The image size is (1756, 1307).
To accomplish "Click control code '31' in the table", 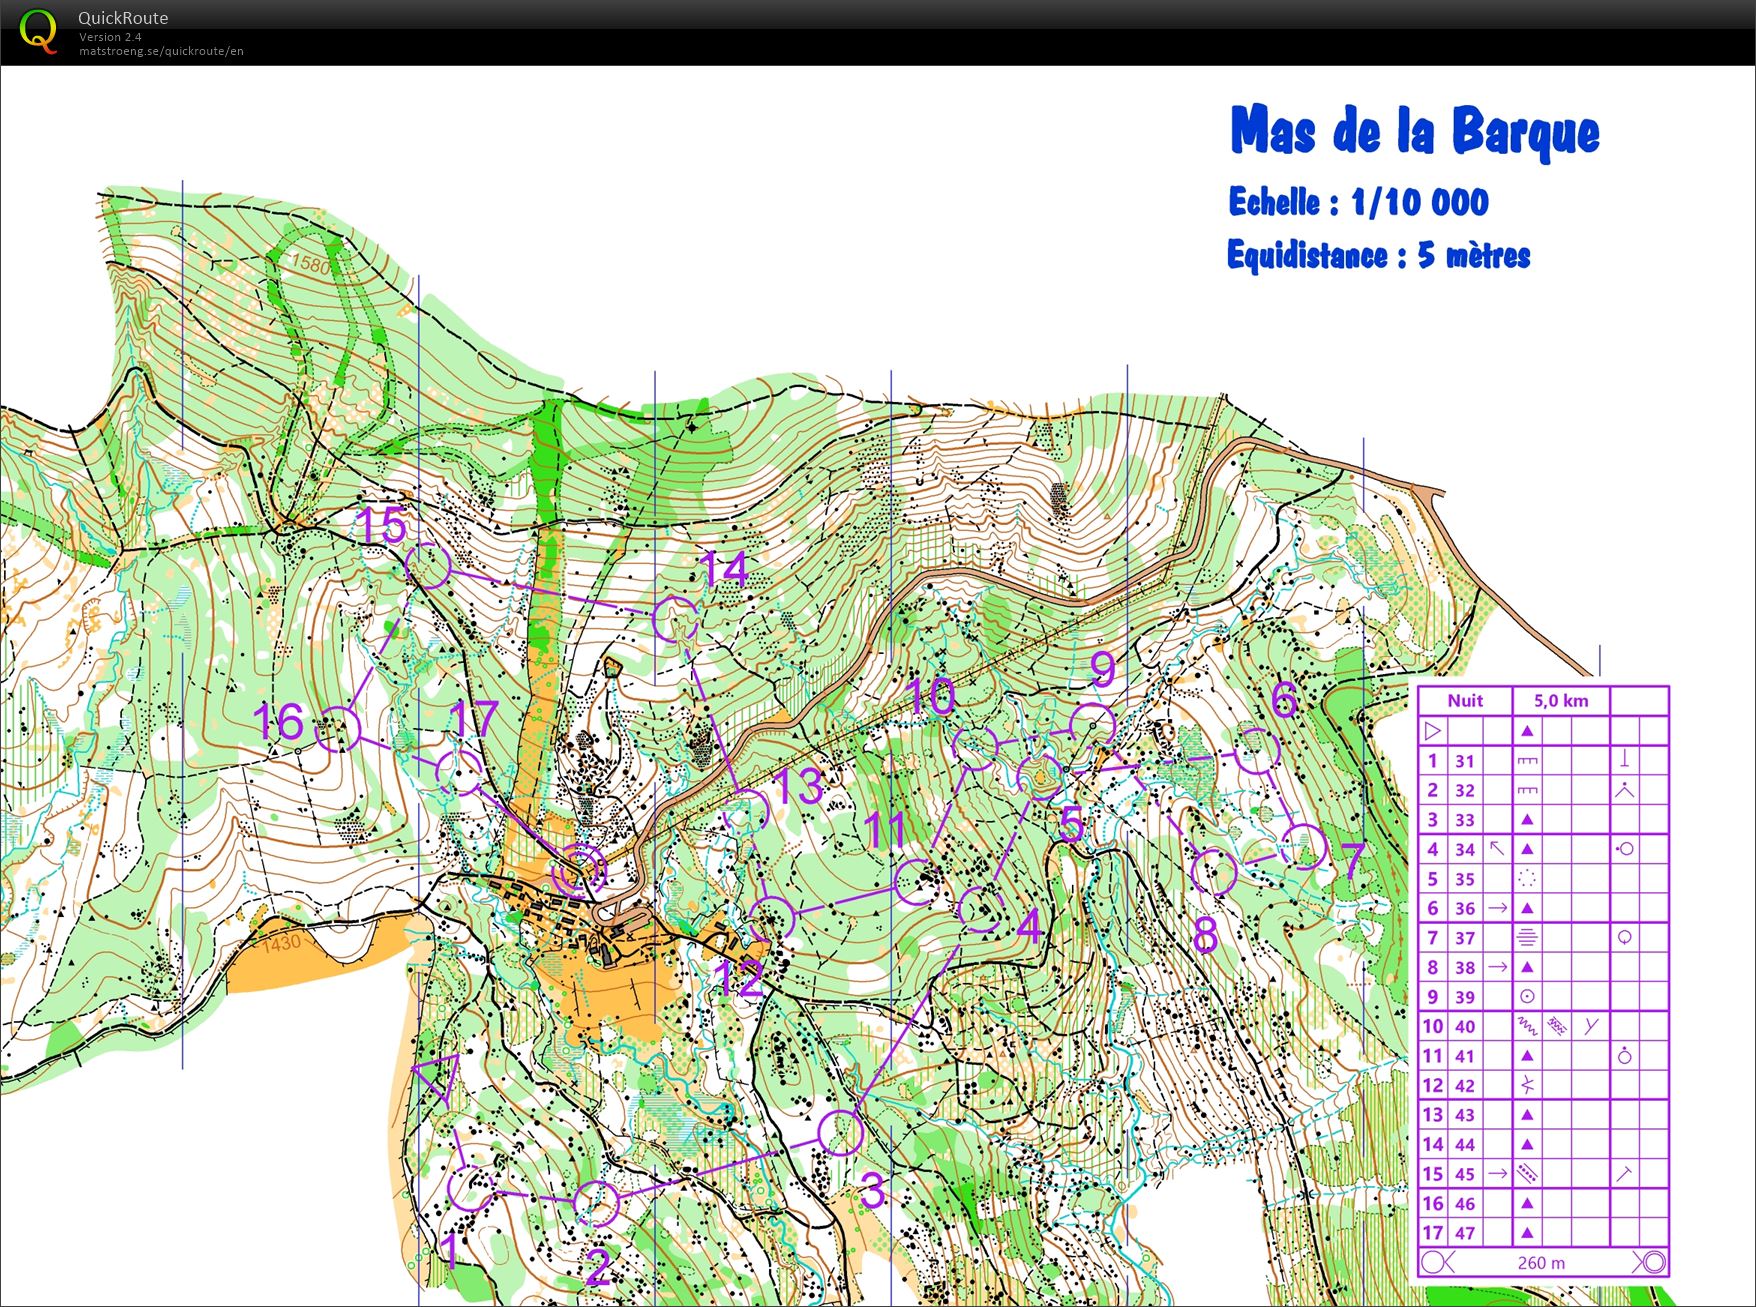I will pos(1465,761).
